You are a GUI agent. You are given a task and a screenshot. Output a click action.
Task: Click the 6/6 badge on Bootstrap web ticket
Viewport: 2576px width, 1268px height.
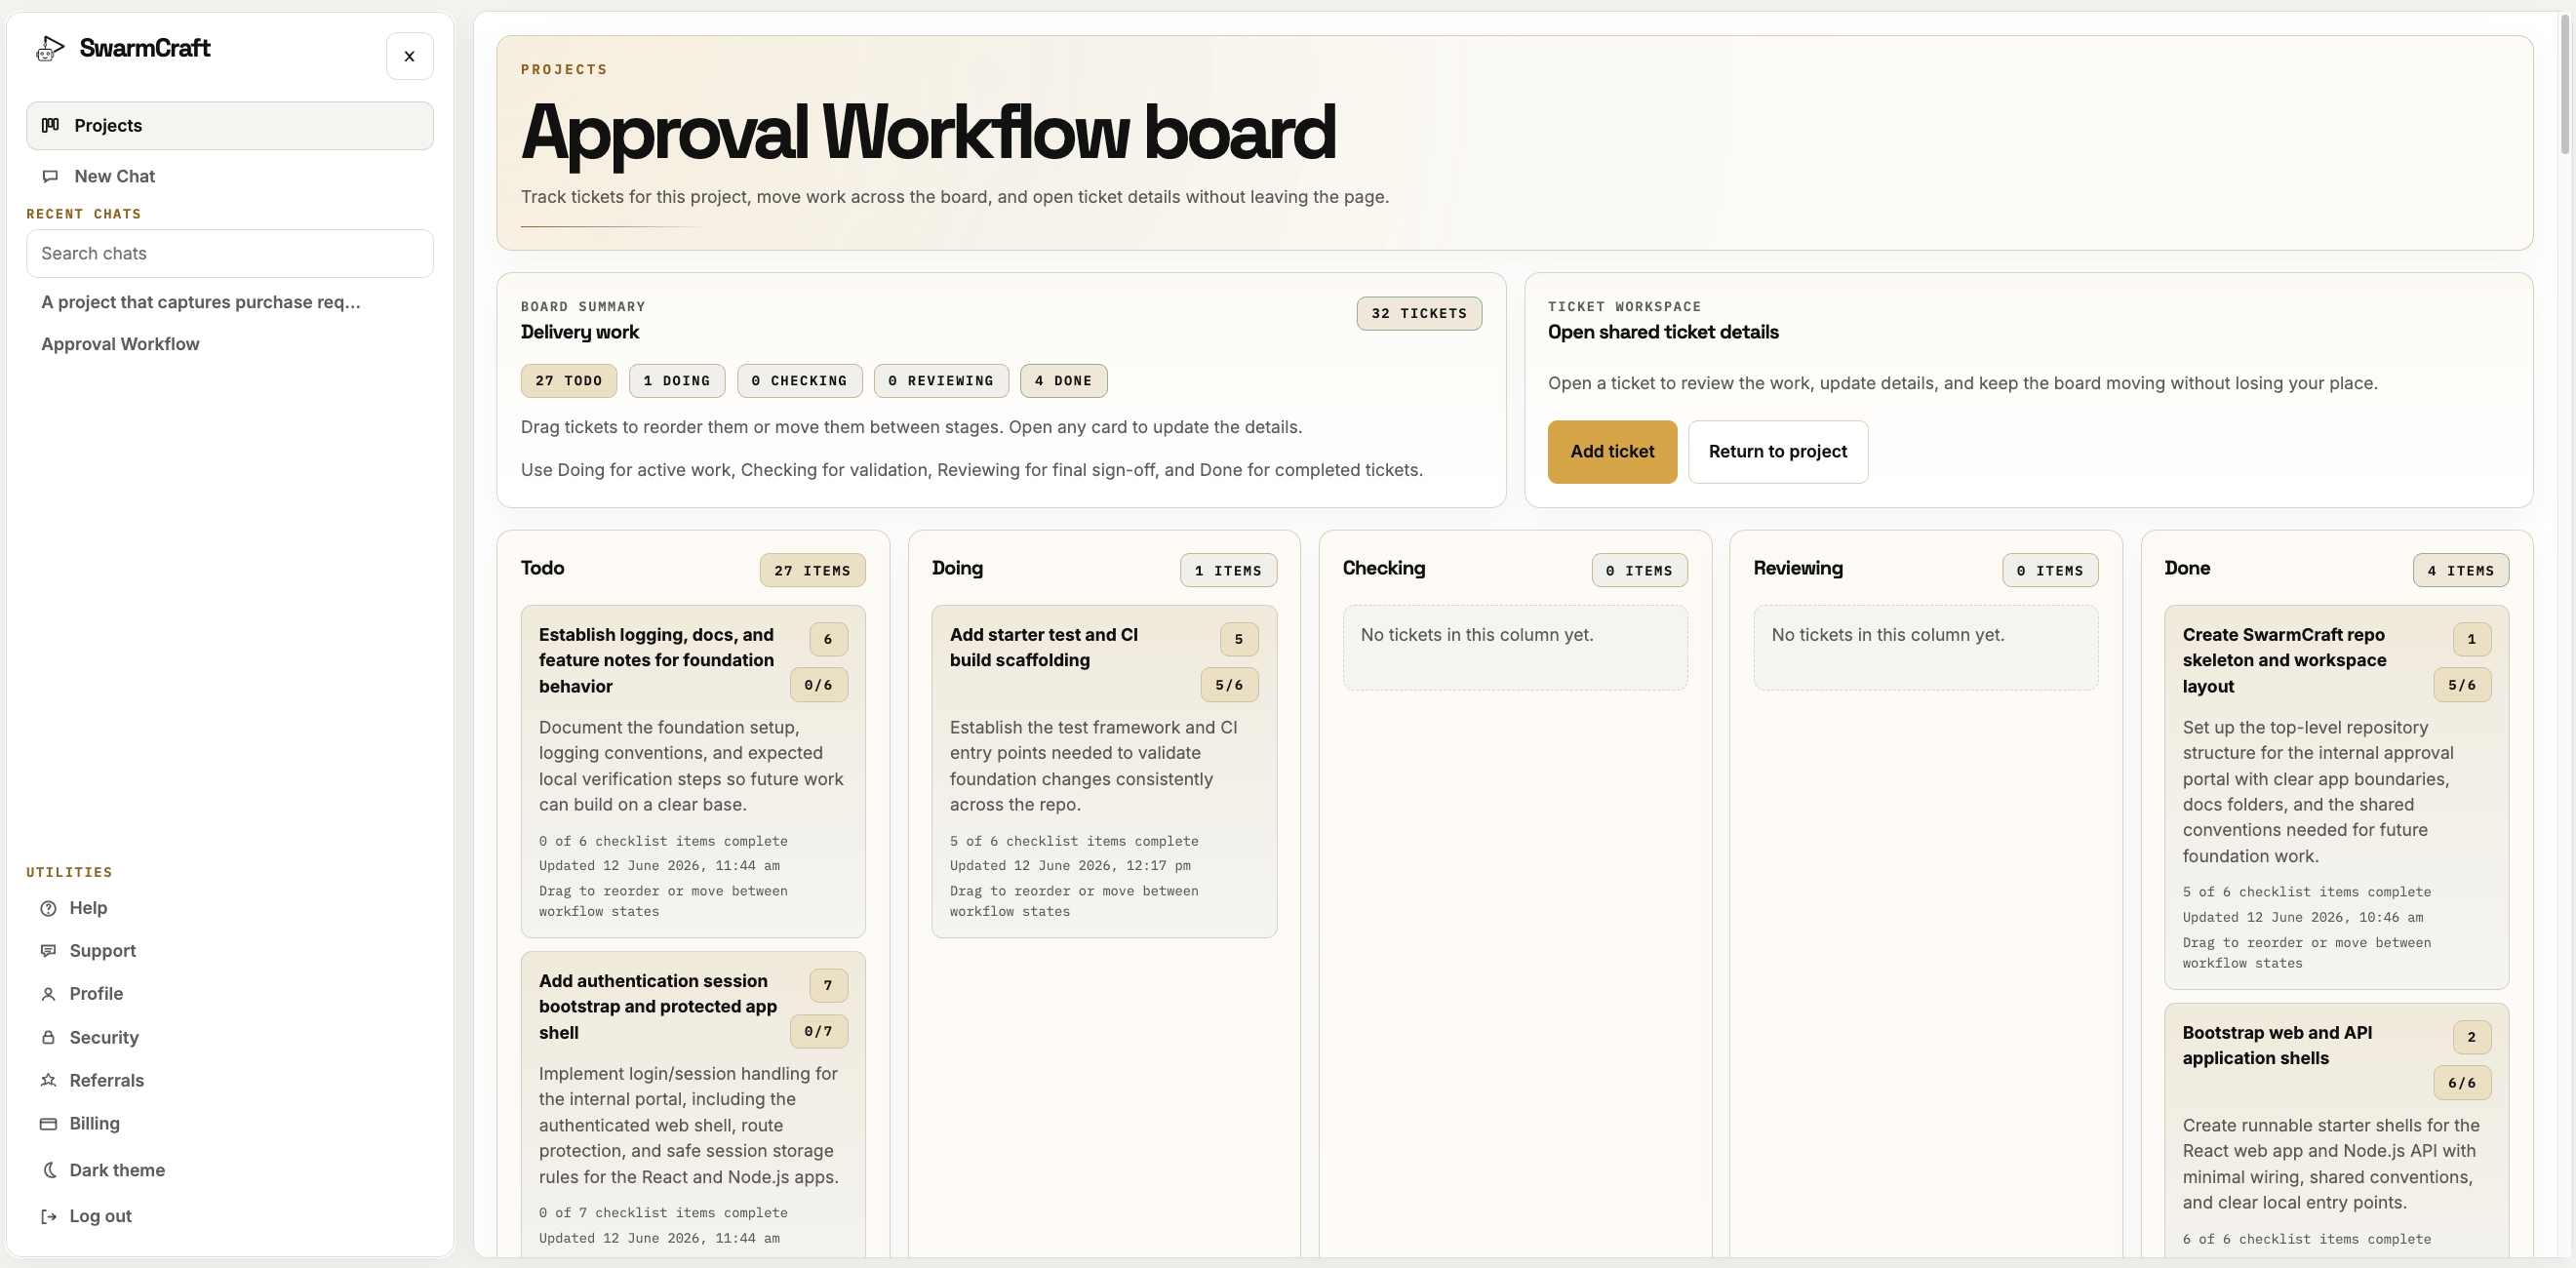point(2462,1083)
